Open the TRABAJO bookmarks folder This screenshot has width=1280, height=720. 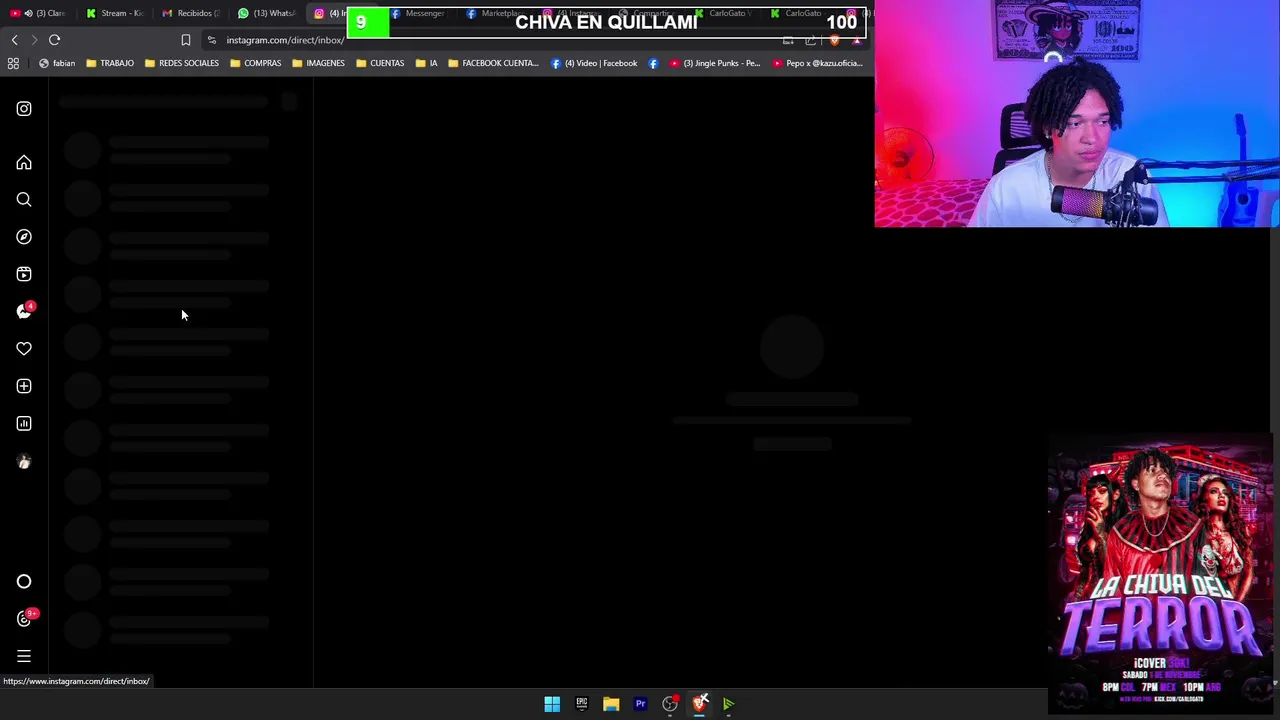pyautogui.click(x=110, y=63)
